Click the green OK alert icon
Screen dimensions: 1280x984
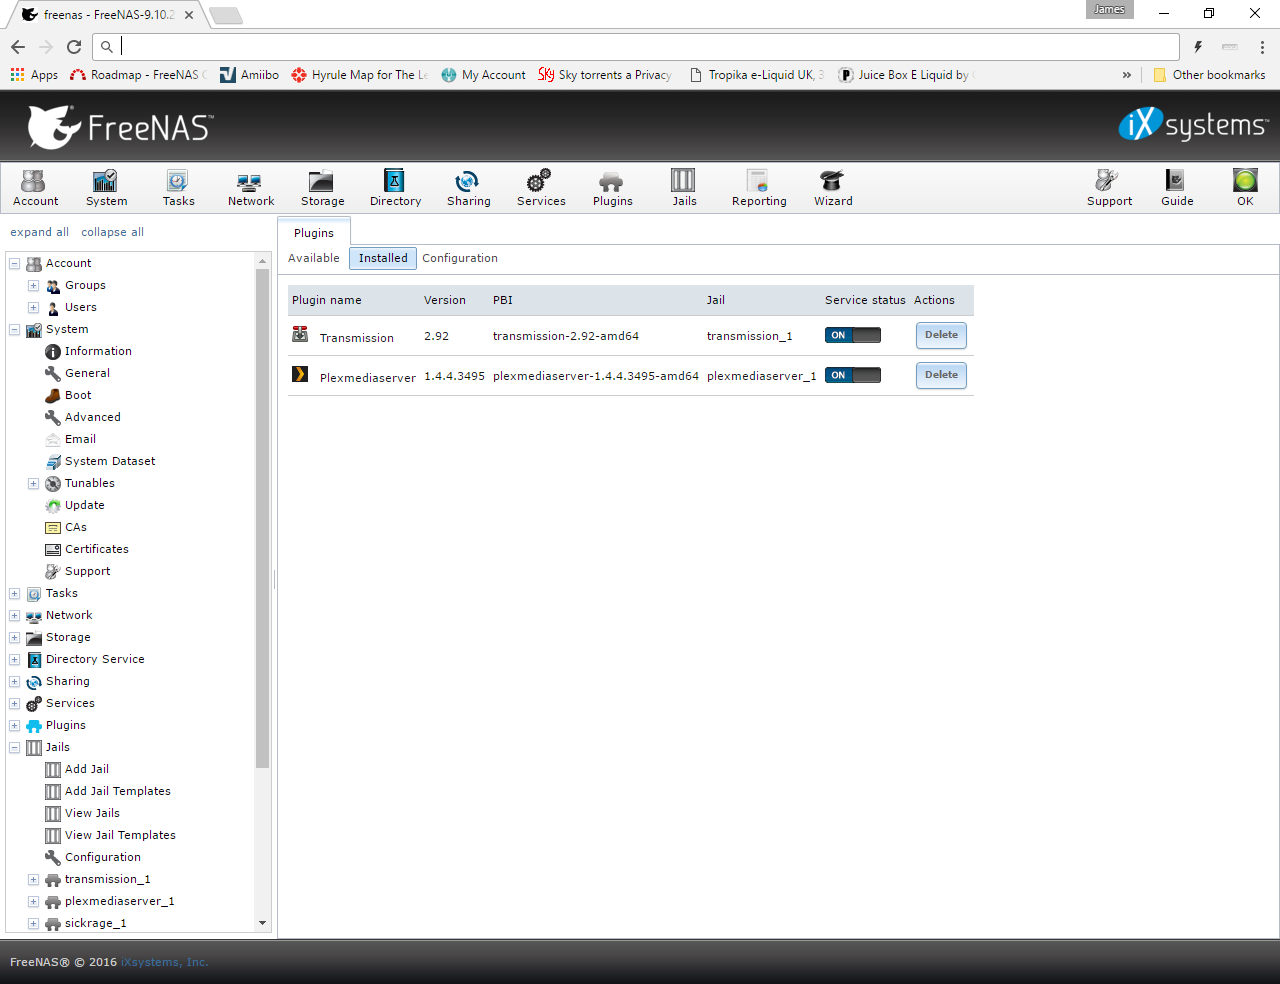coord(1245,187)
